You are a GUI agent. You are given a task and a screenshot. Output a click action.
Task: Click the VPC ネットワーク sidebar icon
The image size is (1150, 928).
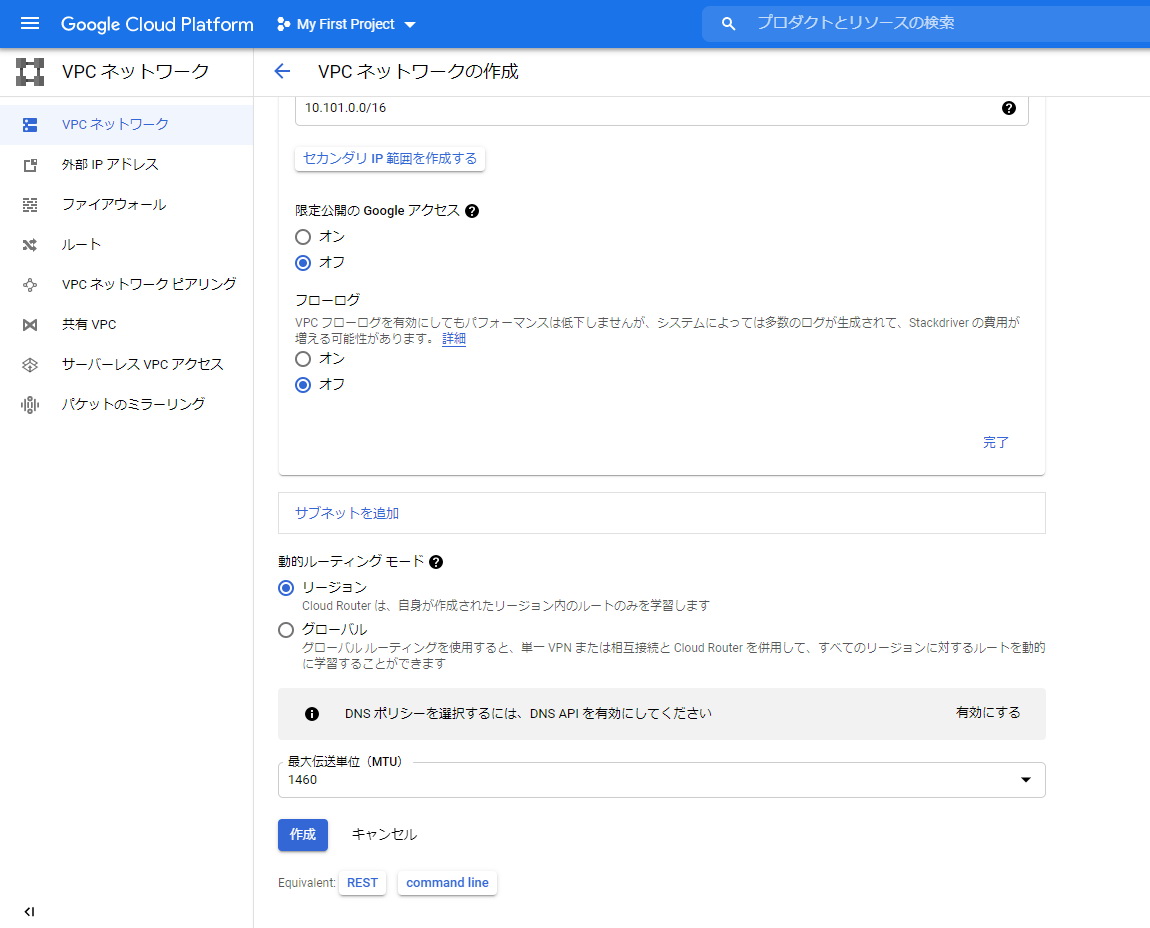coord(30,125)
